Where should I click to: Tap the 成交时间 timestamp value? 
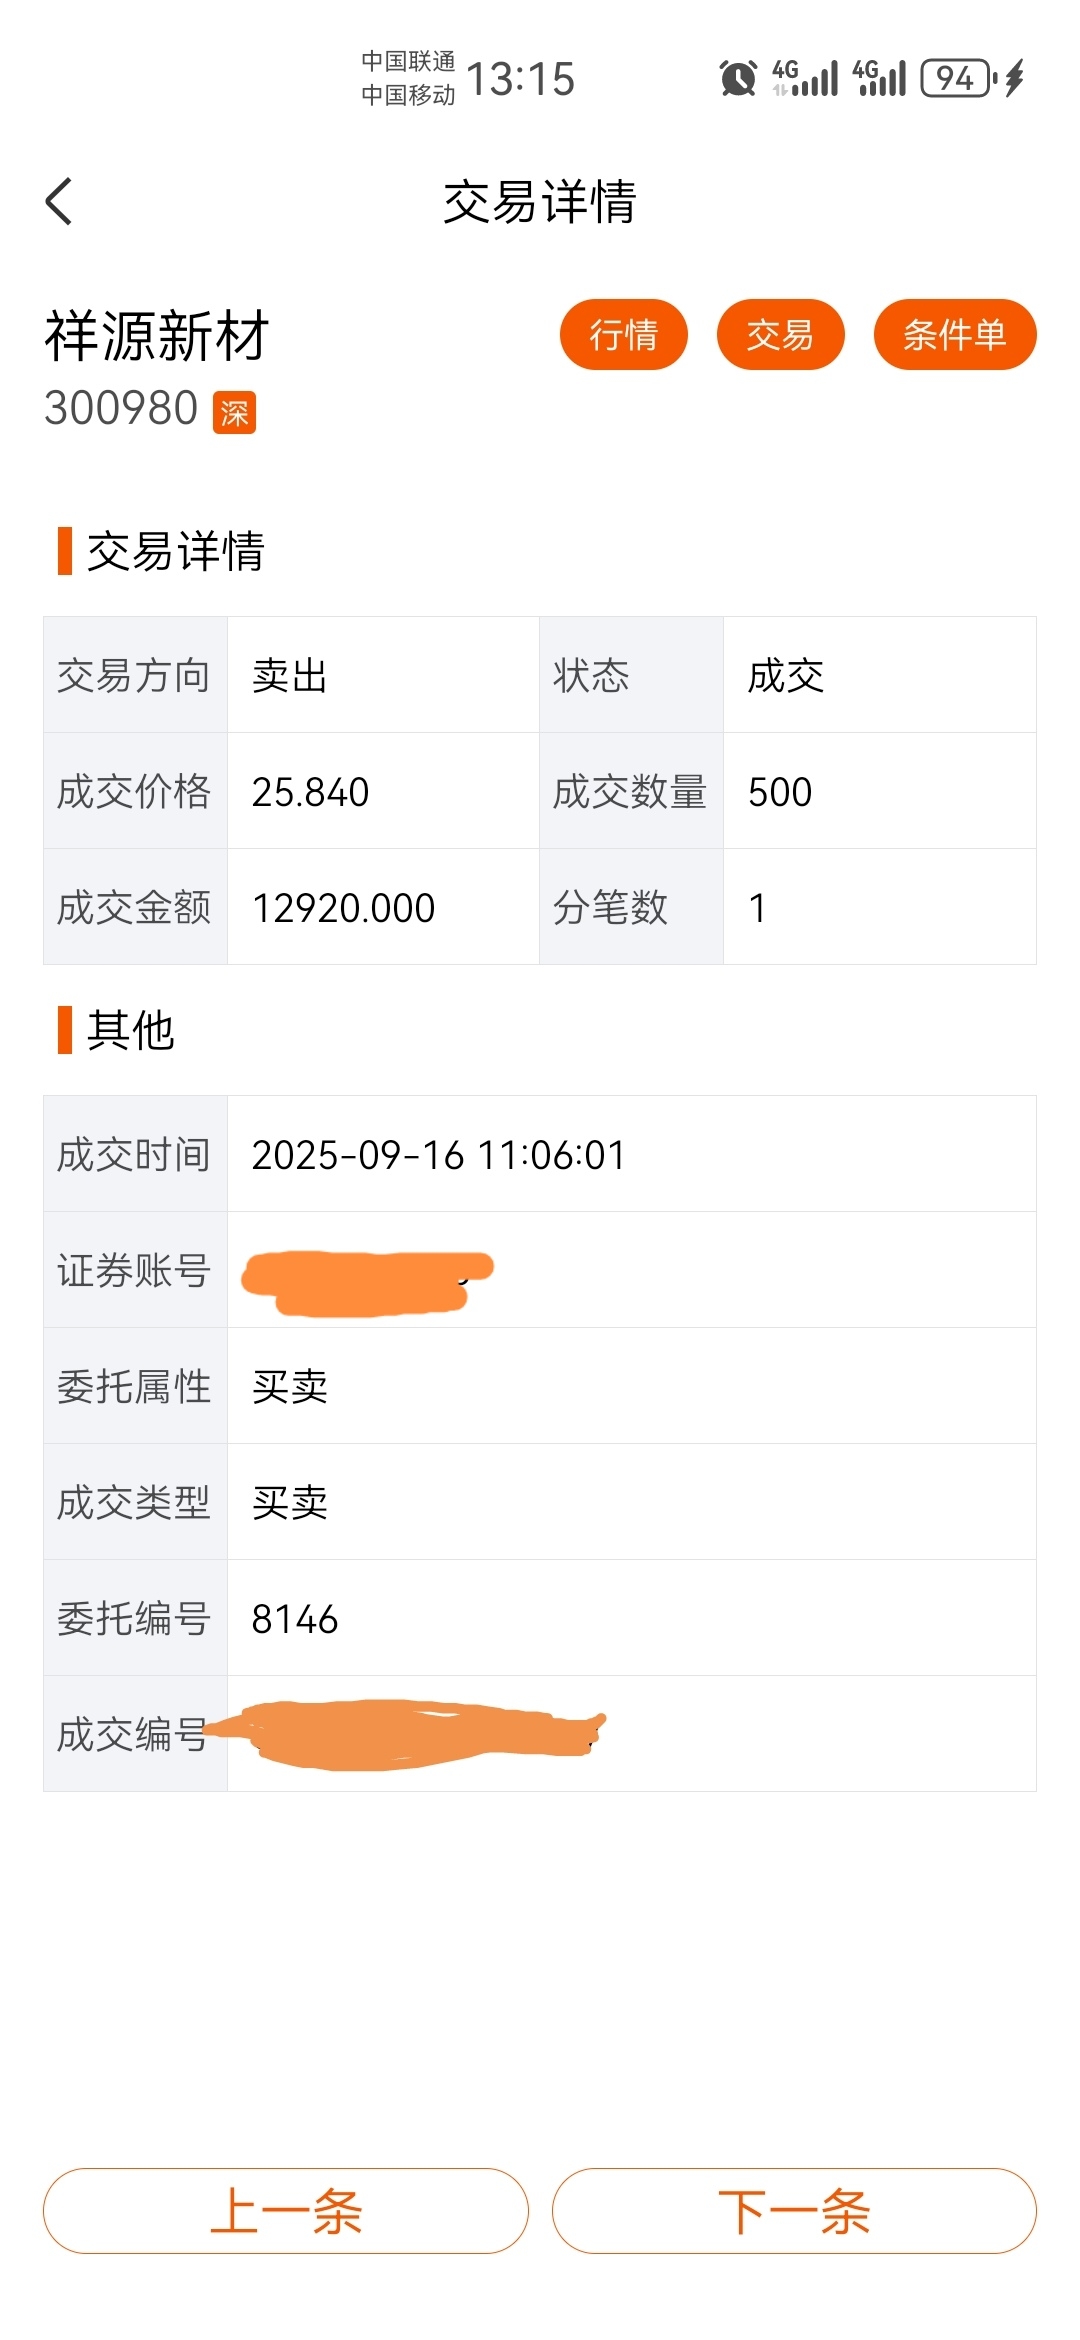pyautogui.click(x=438, y=1155)
